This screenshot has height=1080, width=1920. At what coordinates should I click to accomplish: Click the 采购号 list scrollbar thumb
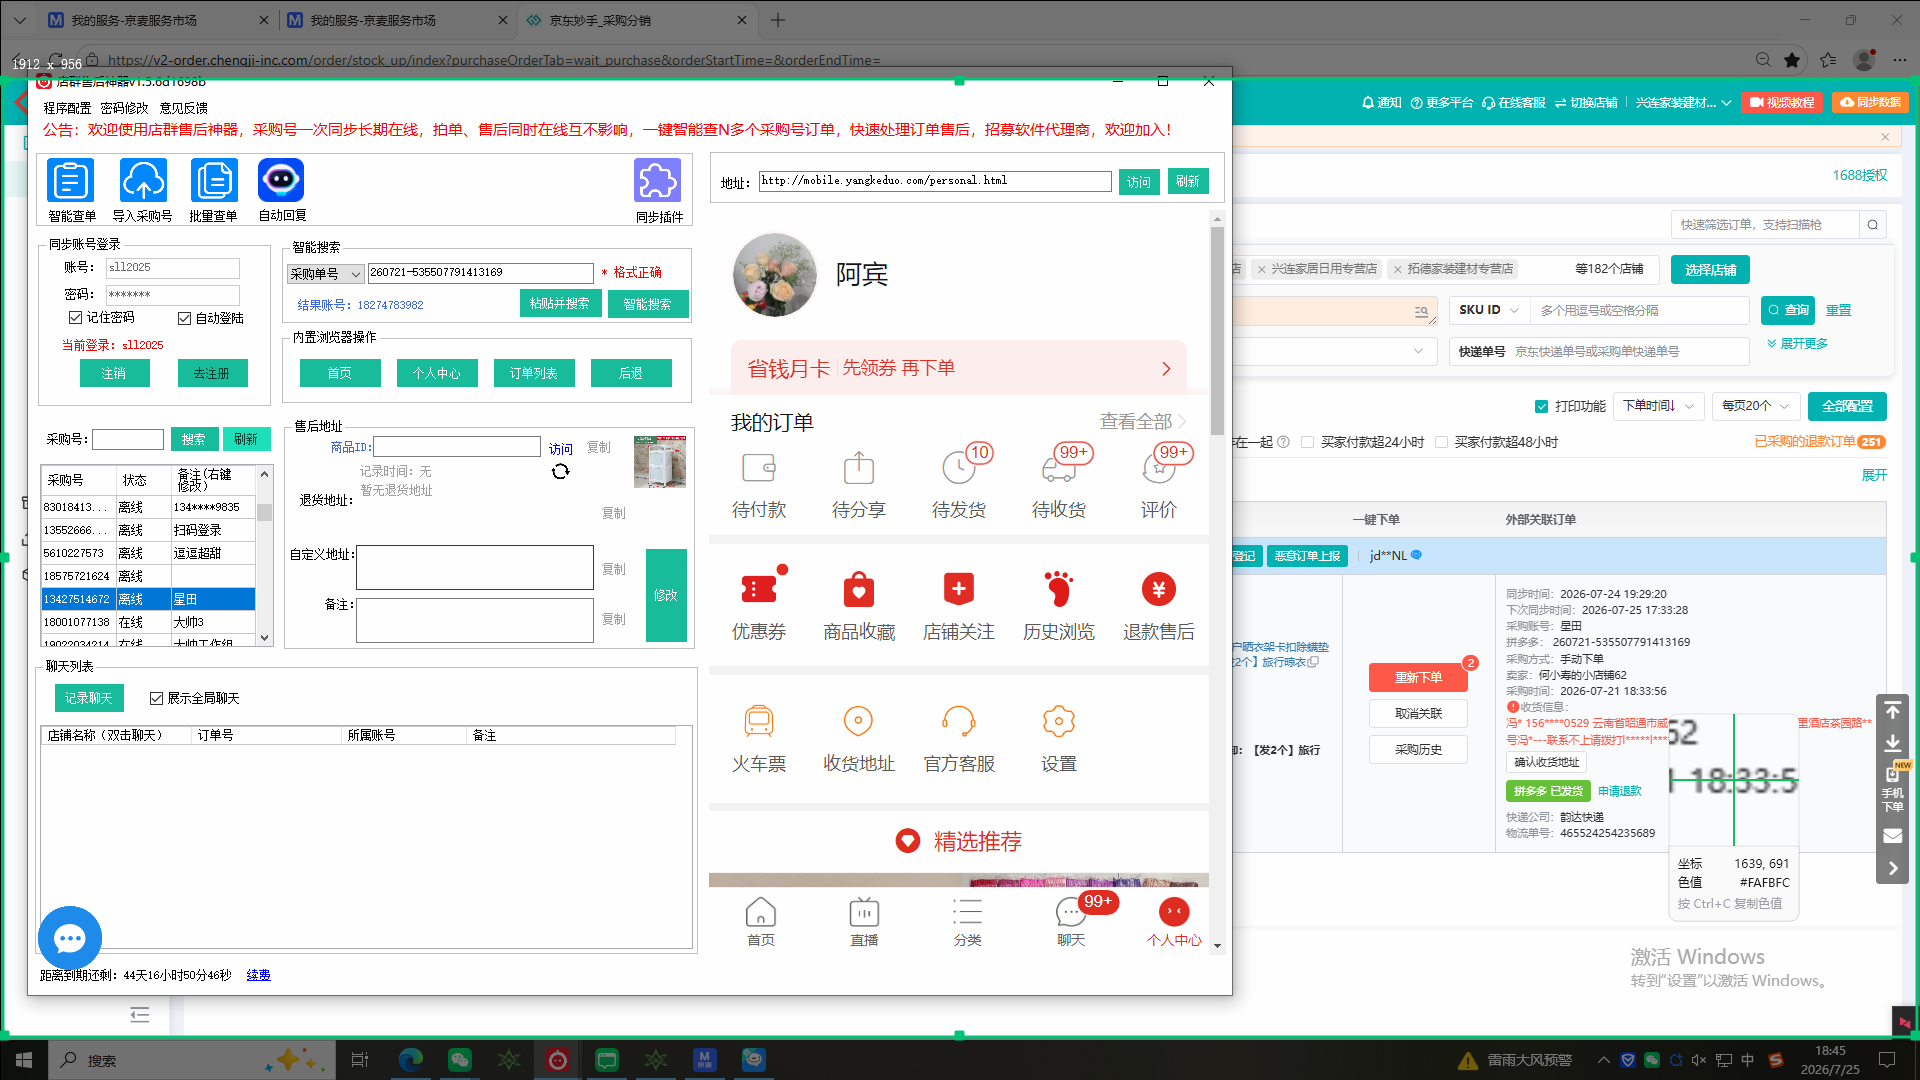coord(265,512)
